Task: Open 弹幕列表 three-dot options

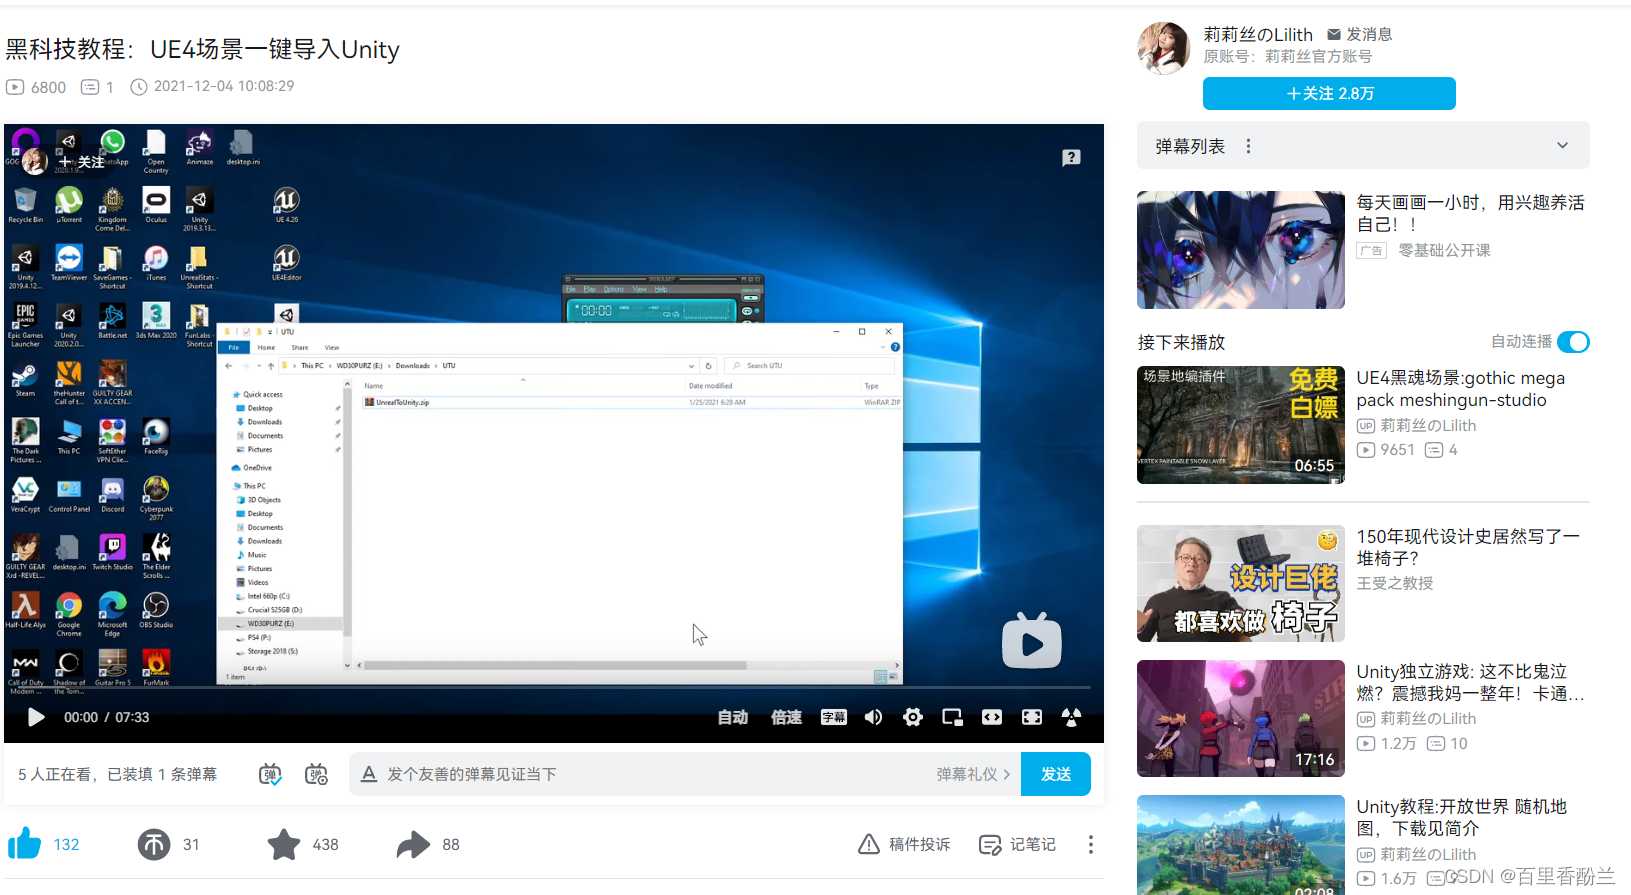Action: point(1248,146)
